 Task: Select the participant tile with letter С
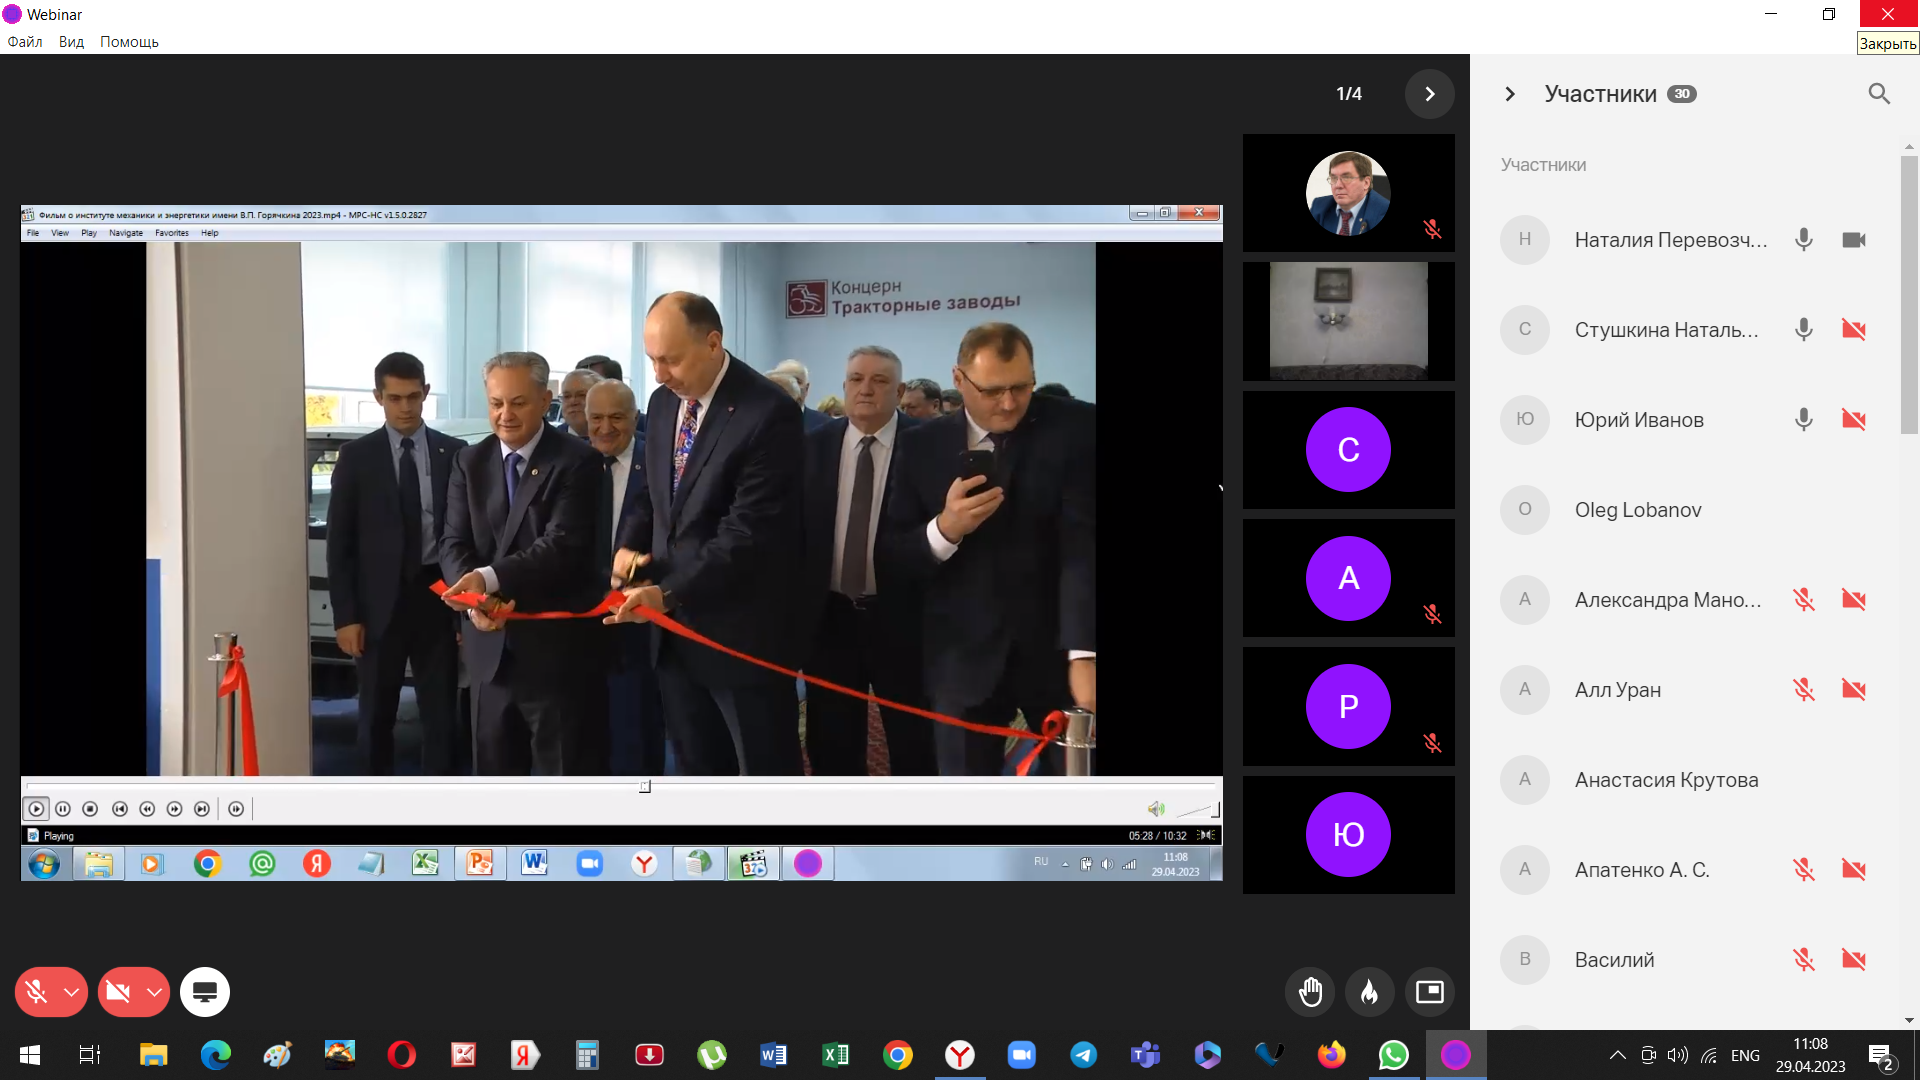coord(1348,450)
